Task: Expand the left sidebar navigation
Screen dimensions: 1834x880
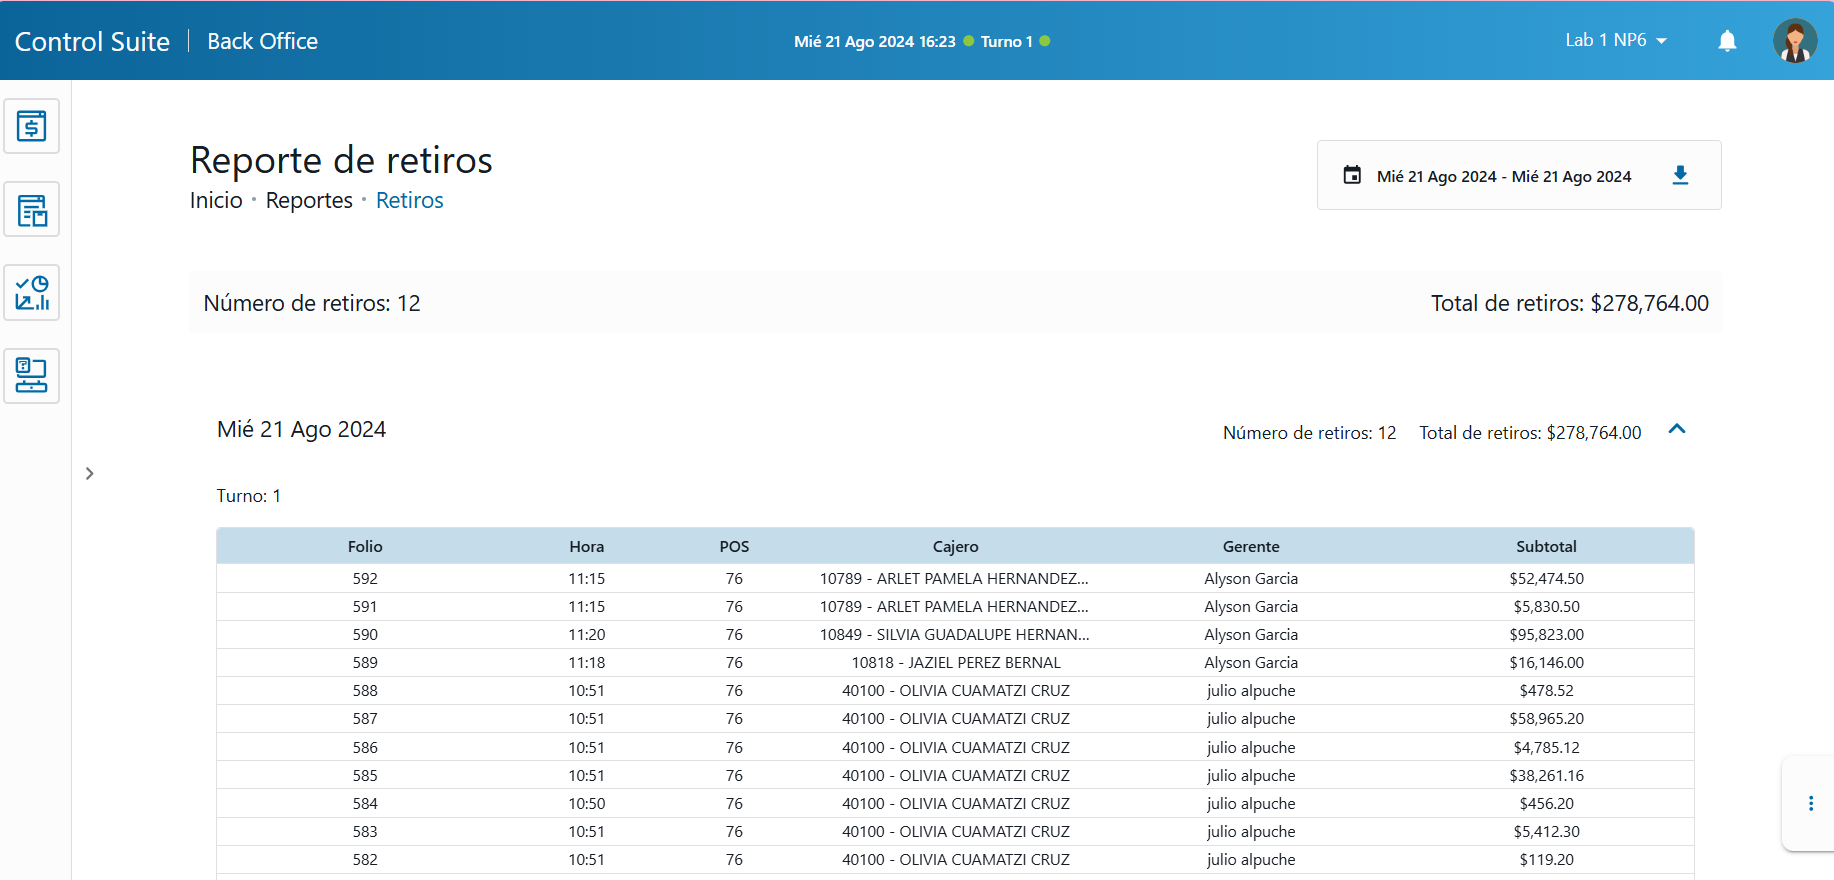Action: [x=89, y=474]
